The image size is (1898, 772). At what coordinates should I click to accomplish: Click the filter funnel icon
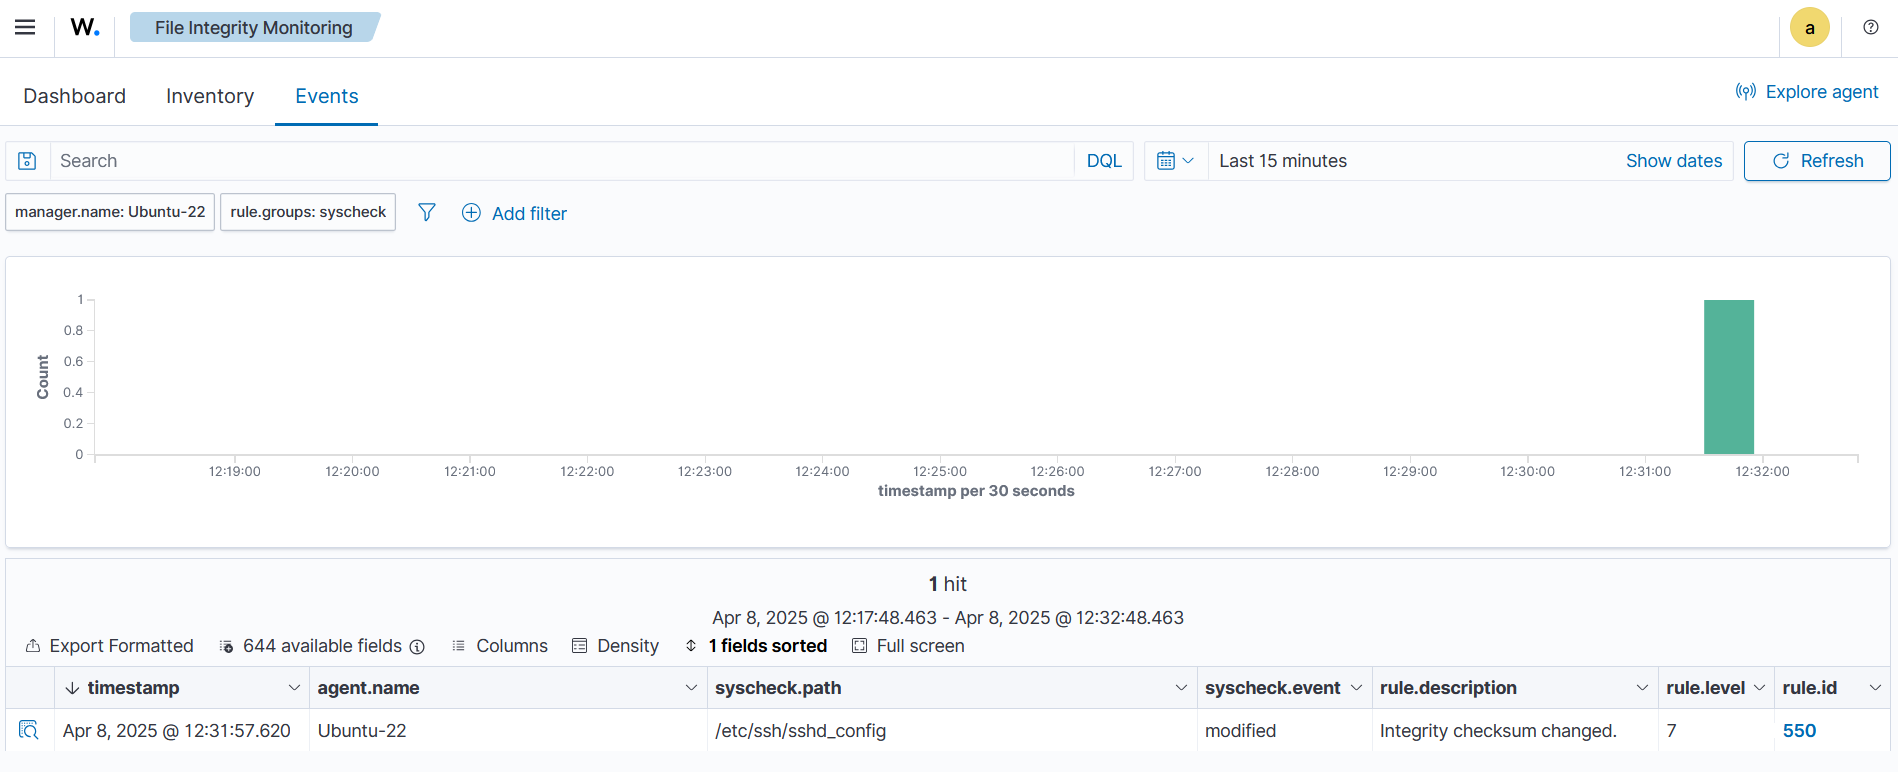(x=427, y=213)
